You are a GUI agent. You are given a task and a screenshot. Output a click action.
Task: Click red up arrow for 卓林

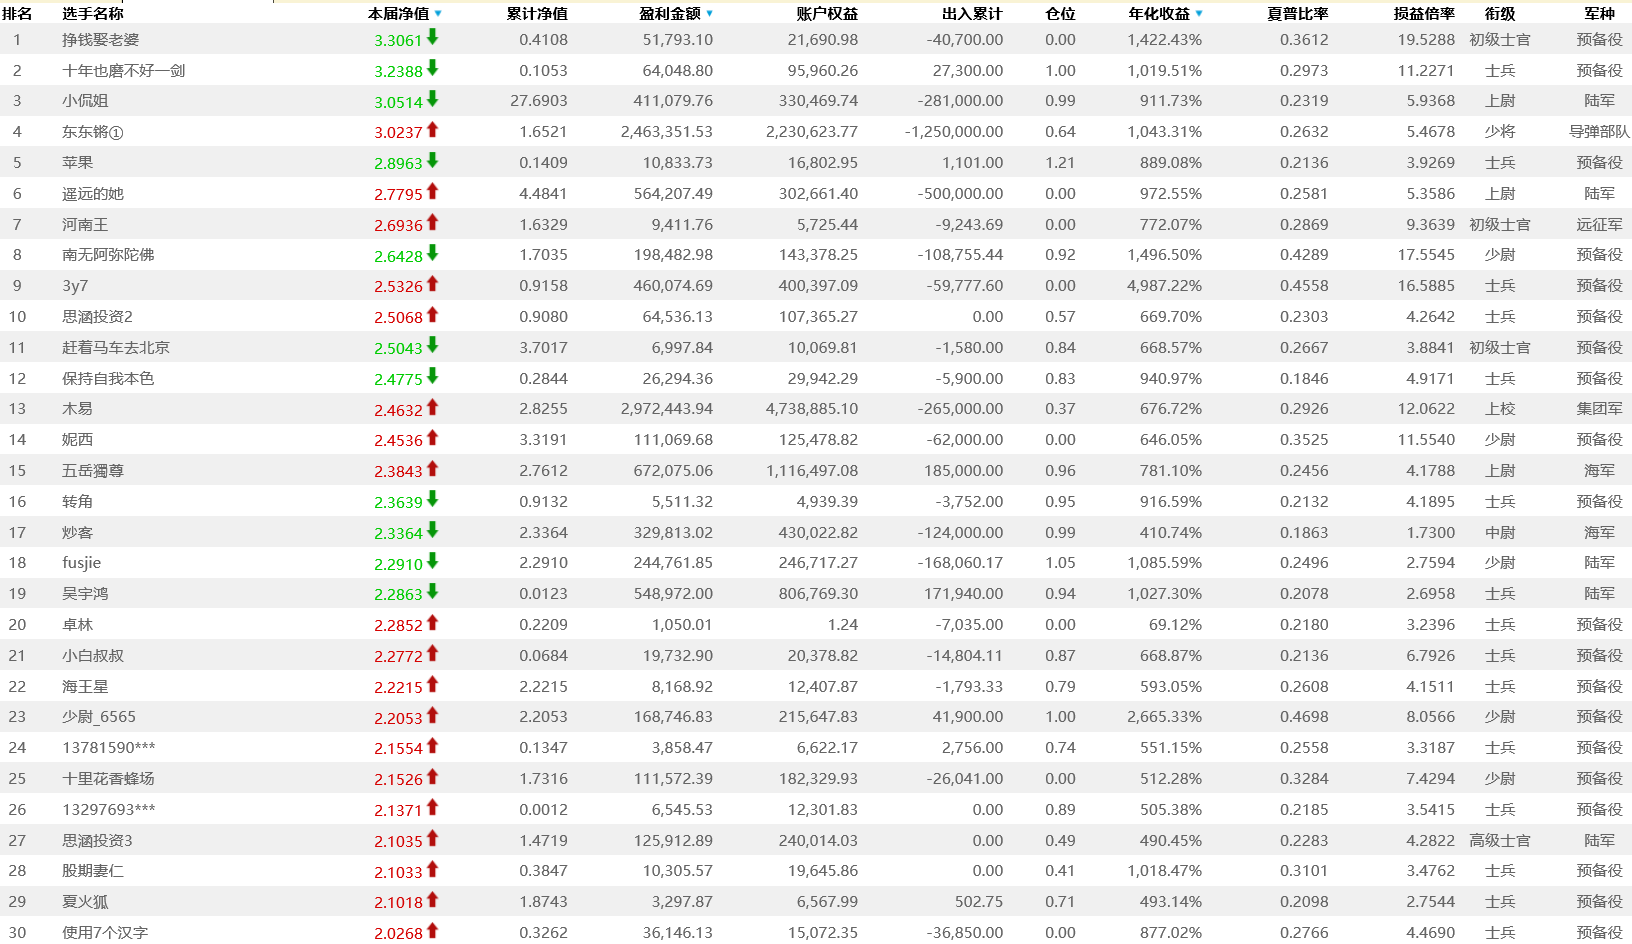pos(433,623)
